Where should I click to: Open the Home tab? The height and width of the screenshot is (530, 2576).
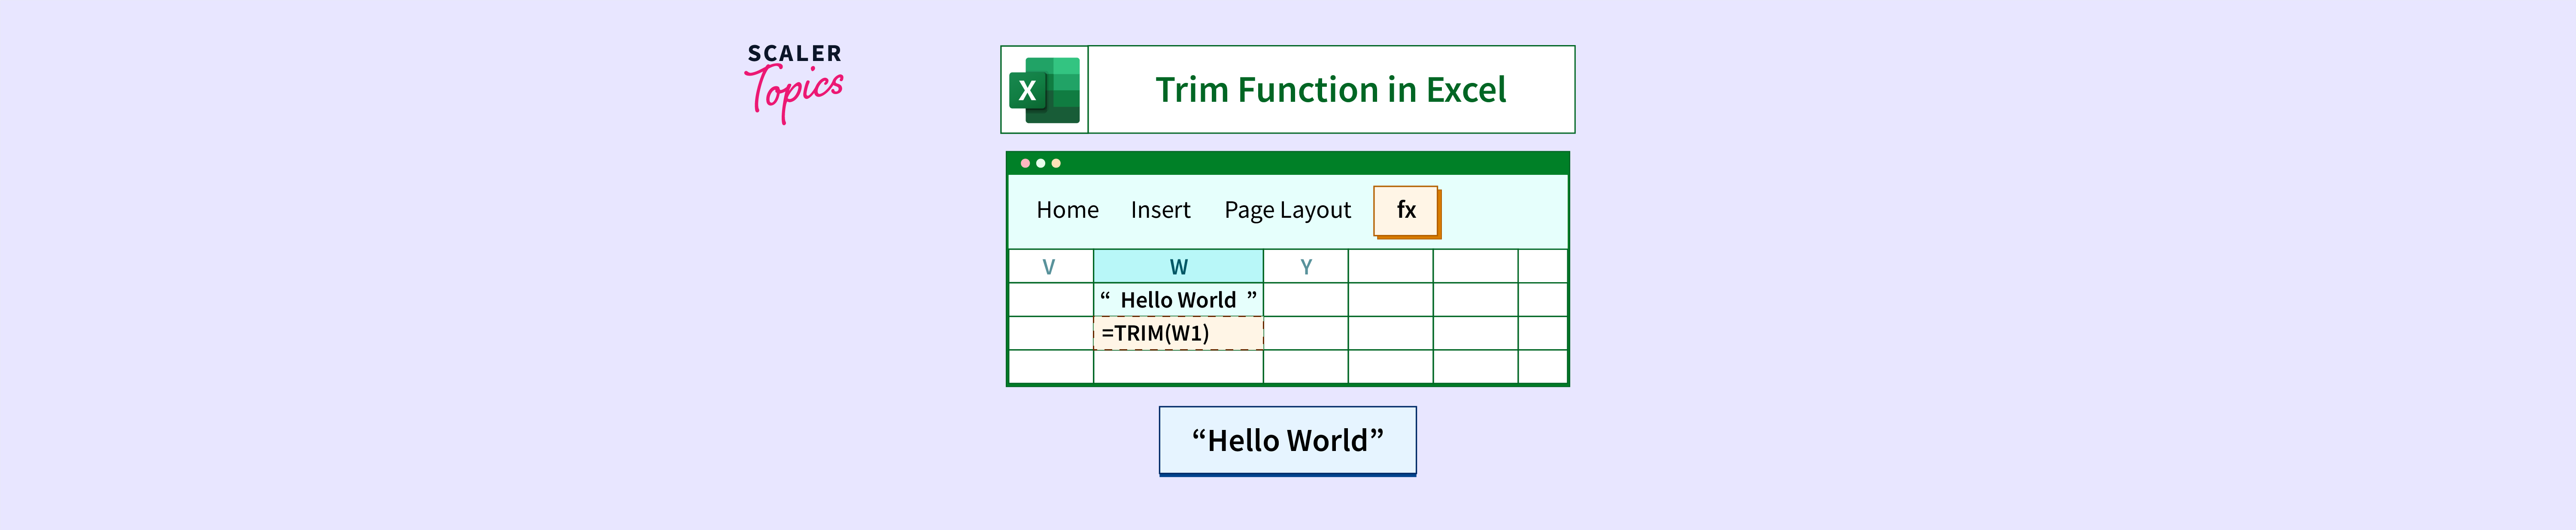(x=1067, y=210)
